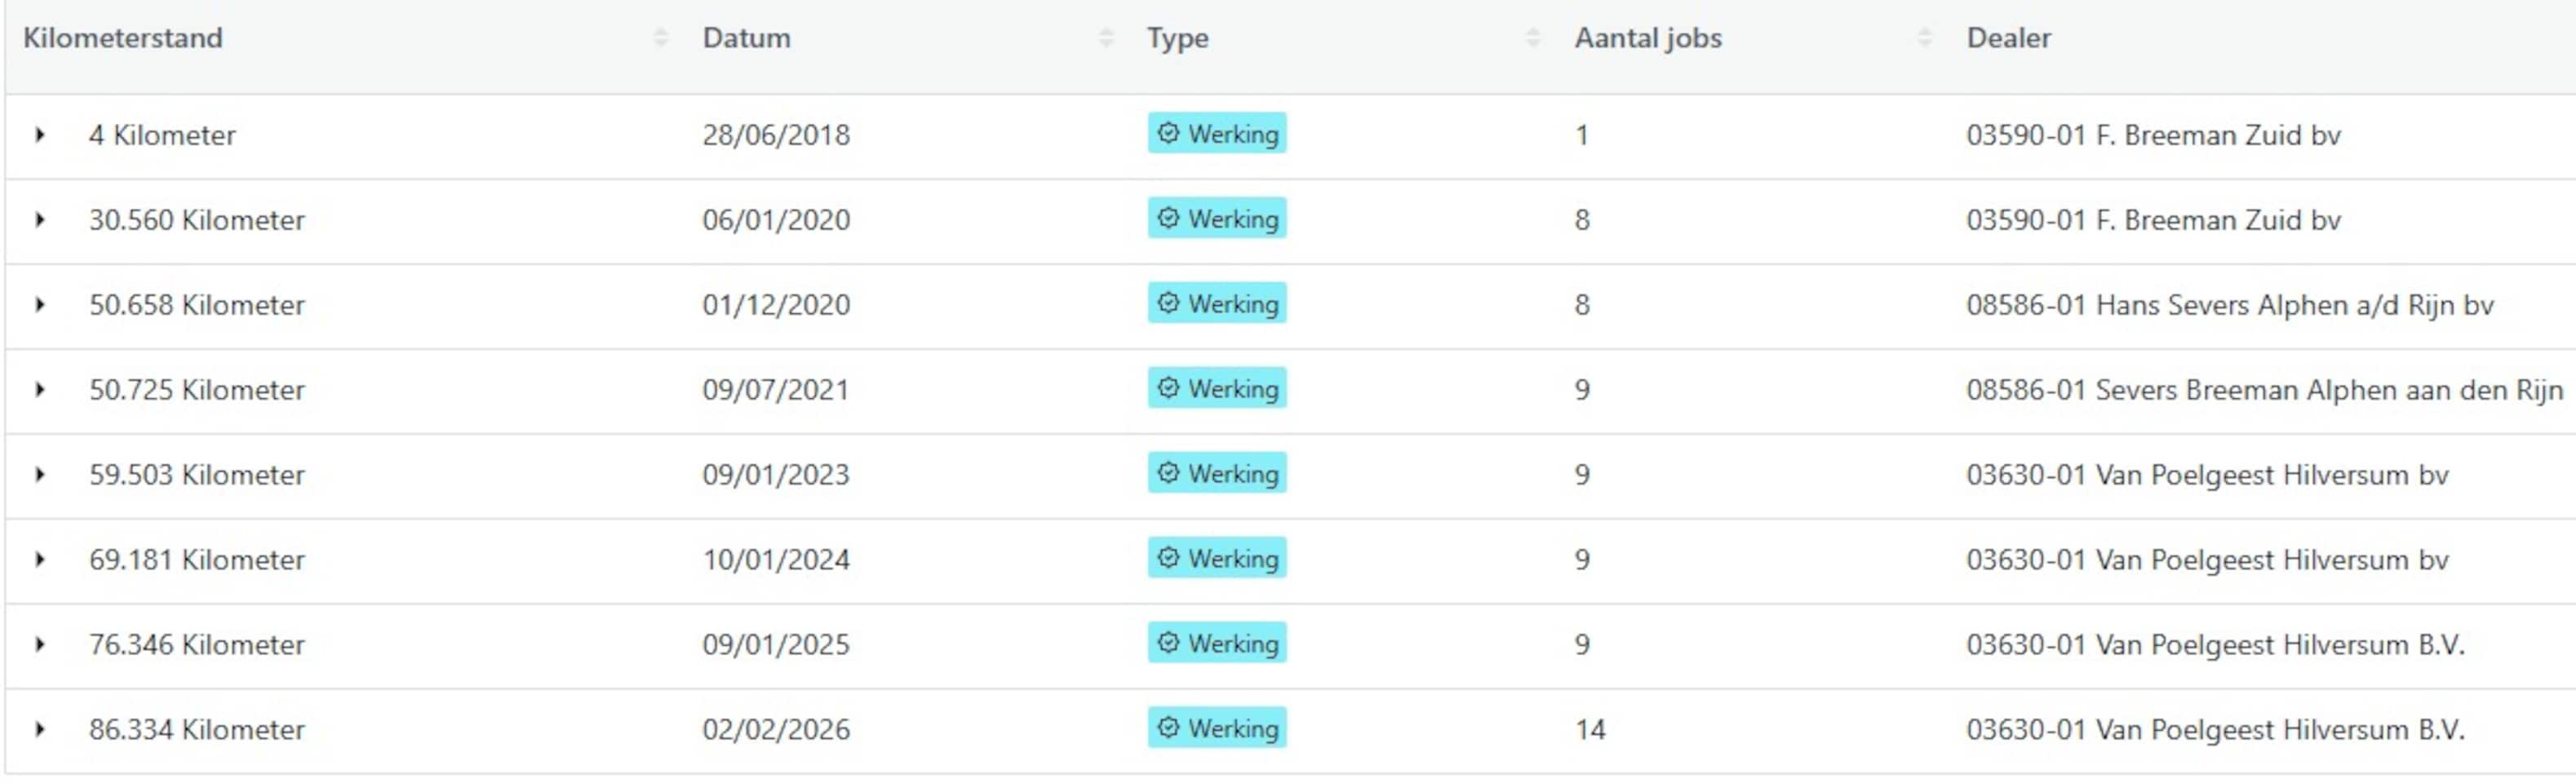Viewport: 2576px width, 783px height.
Task: Click the Type column sort arrows
Action: (x=1532, y=38)
